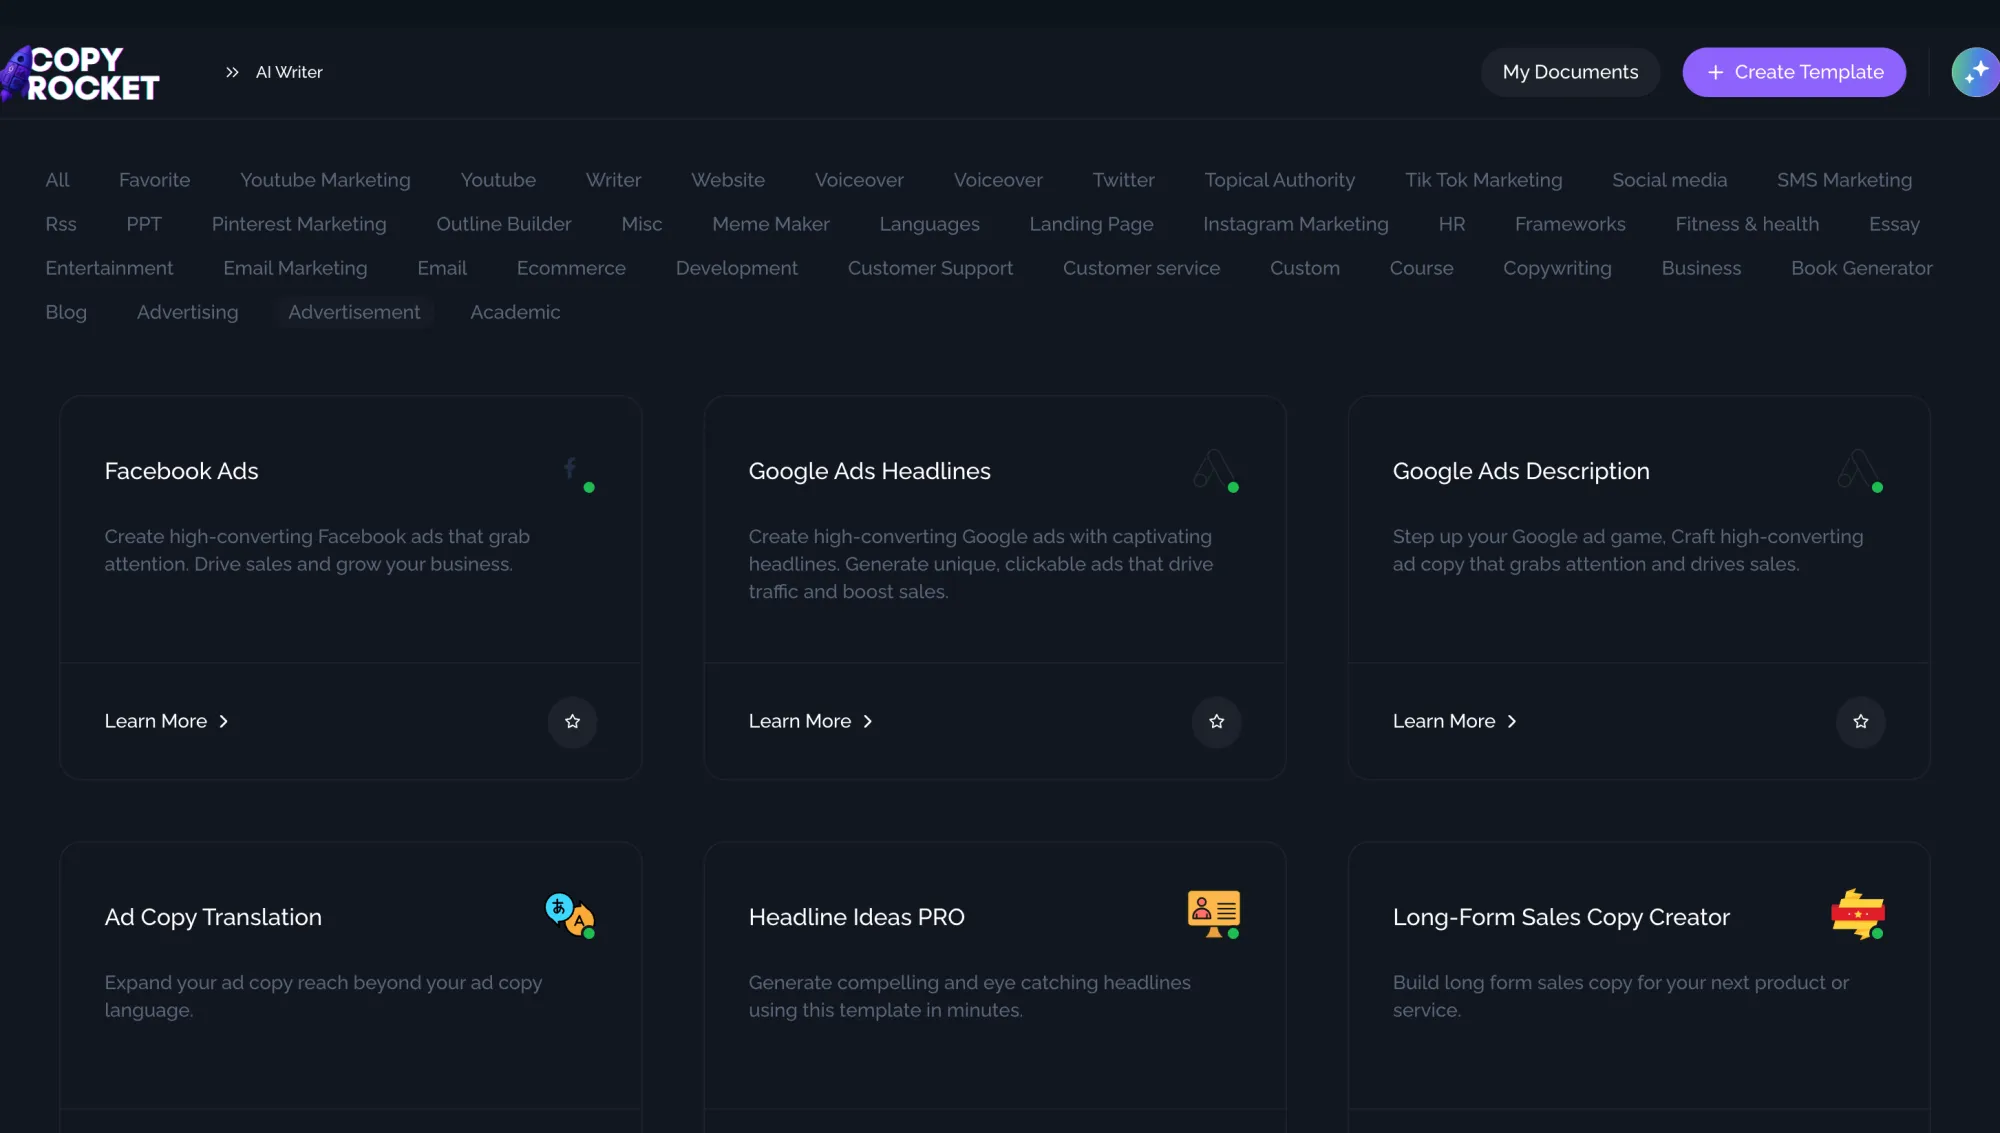The width and height of the screenshot is (2000, 1133).
Task: Click the Copy Rocket logo
Action: tap(80, 73)
